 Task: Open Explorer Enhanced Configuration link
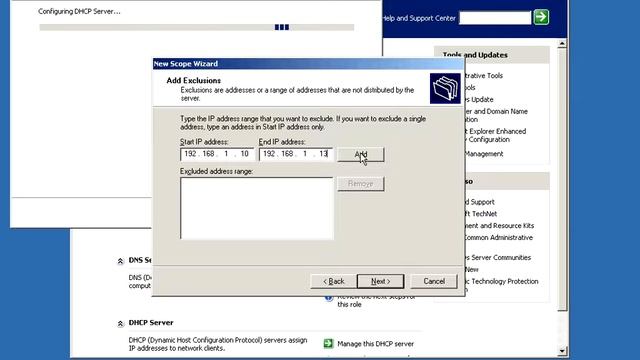(x=496, y=135)
